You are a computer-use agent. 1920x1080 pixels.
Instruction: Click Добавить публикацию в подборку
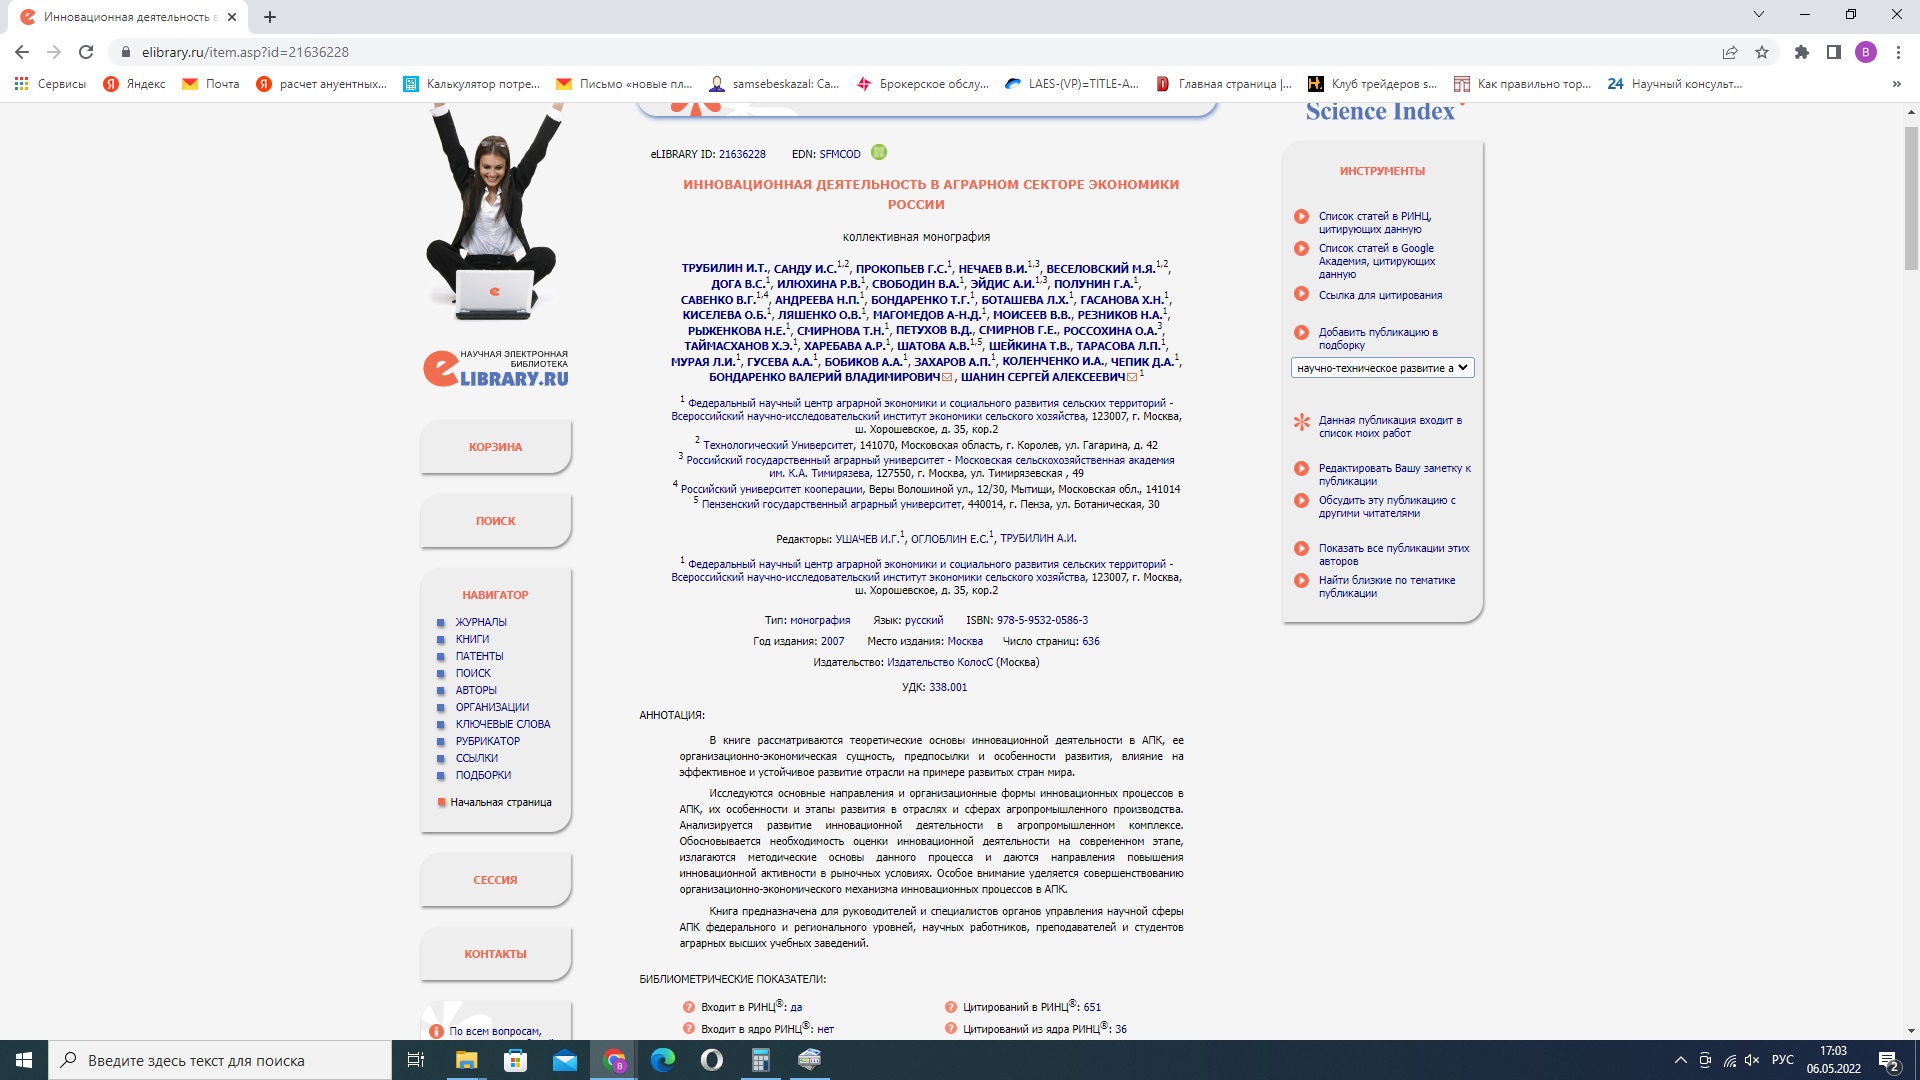click(1377, 338)
